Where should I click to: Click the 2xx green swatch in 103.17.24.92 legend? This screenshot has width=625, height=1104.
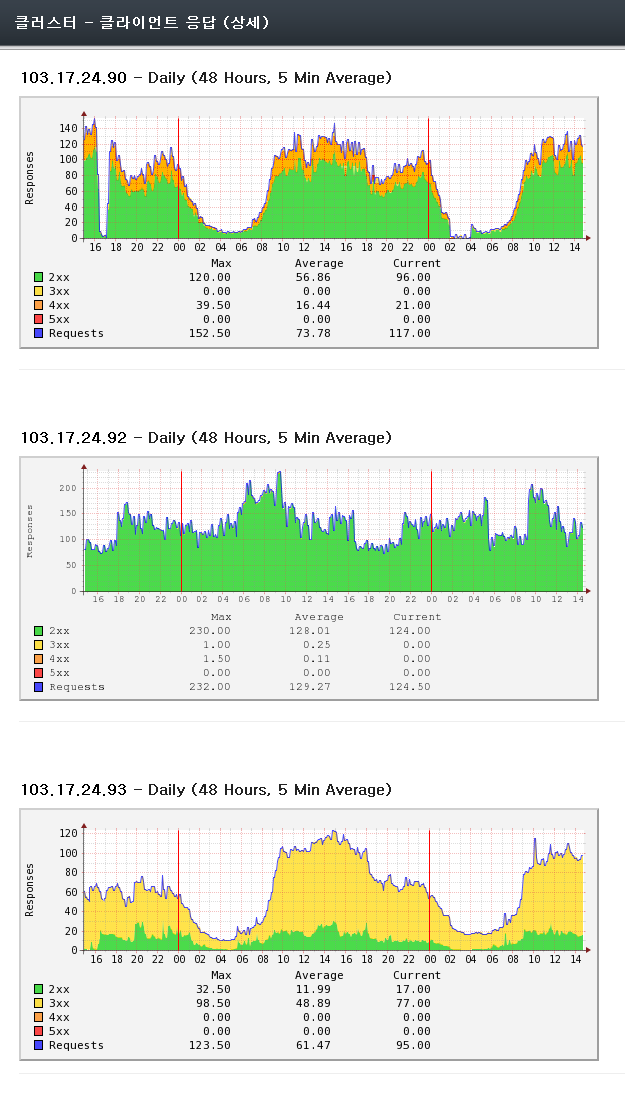39,631
